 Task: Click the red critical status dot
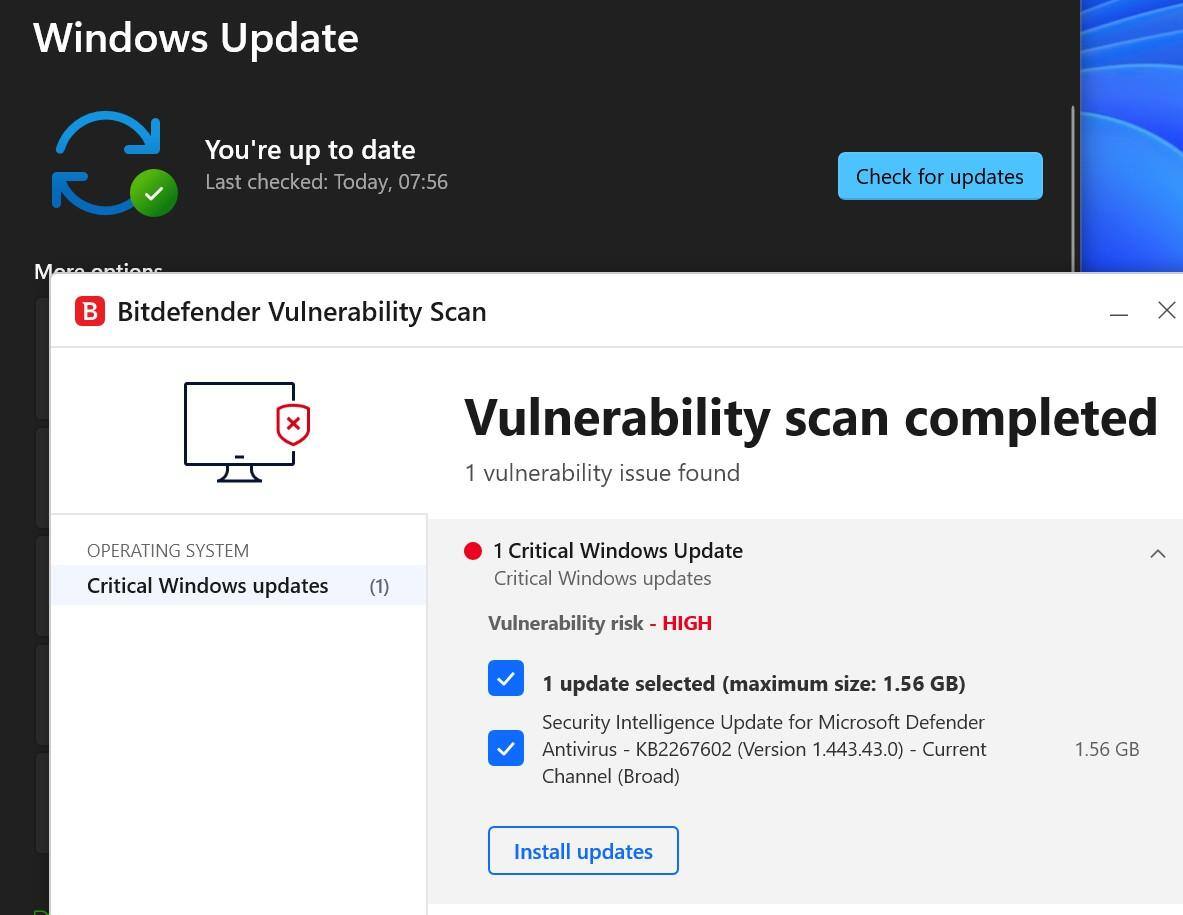[x=473, y=551]
